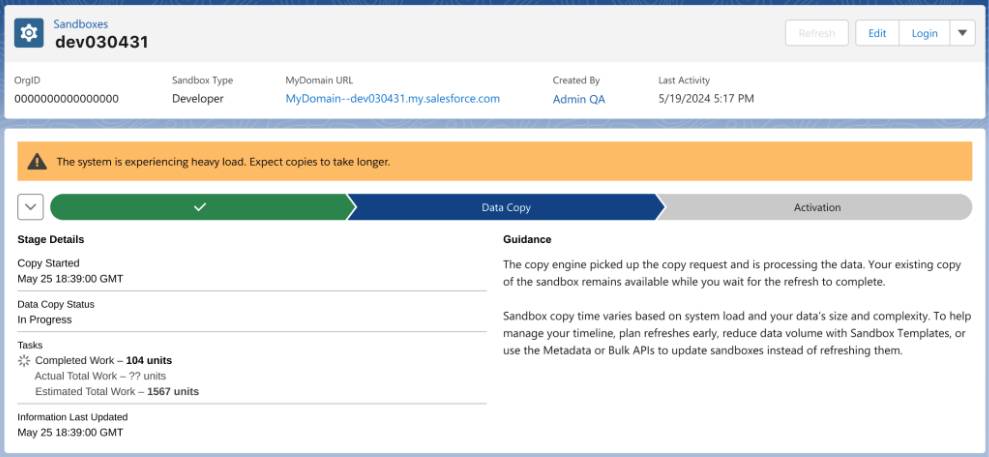The width and height of the screenshot is (989, 457).
Task: Click the OrgID value 000000000000000
Action: (x=66, y=99)
